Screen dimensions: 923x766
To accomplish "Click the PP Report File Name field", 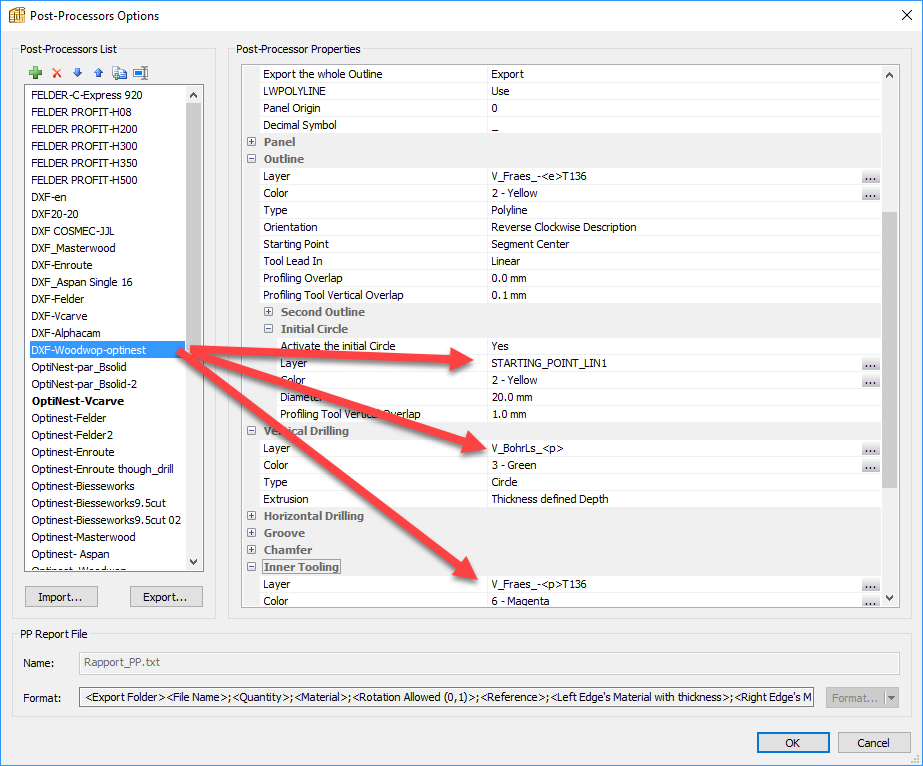I will tap(489, 663).
